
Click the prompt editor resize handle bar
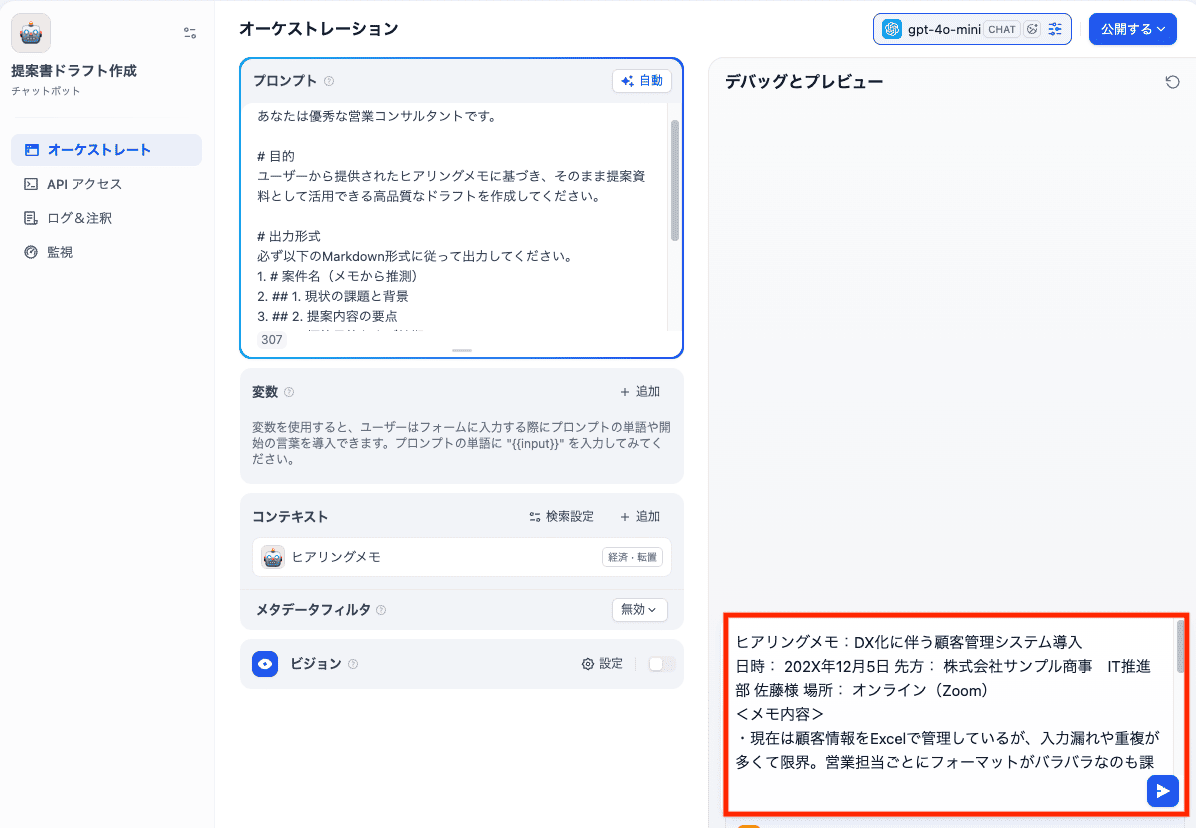[x=461, y=351]
